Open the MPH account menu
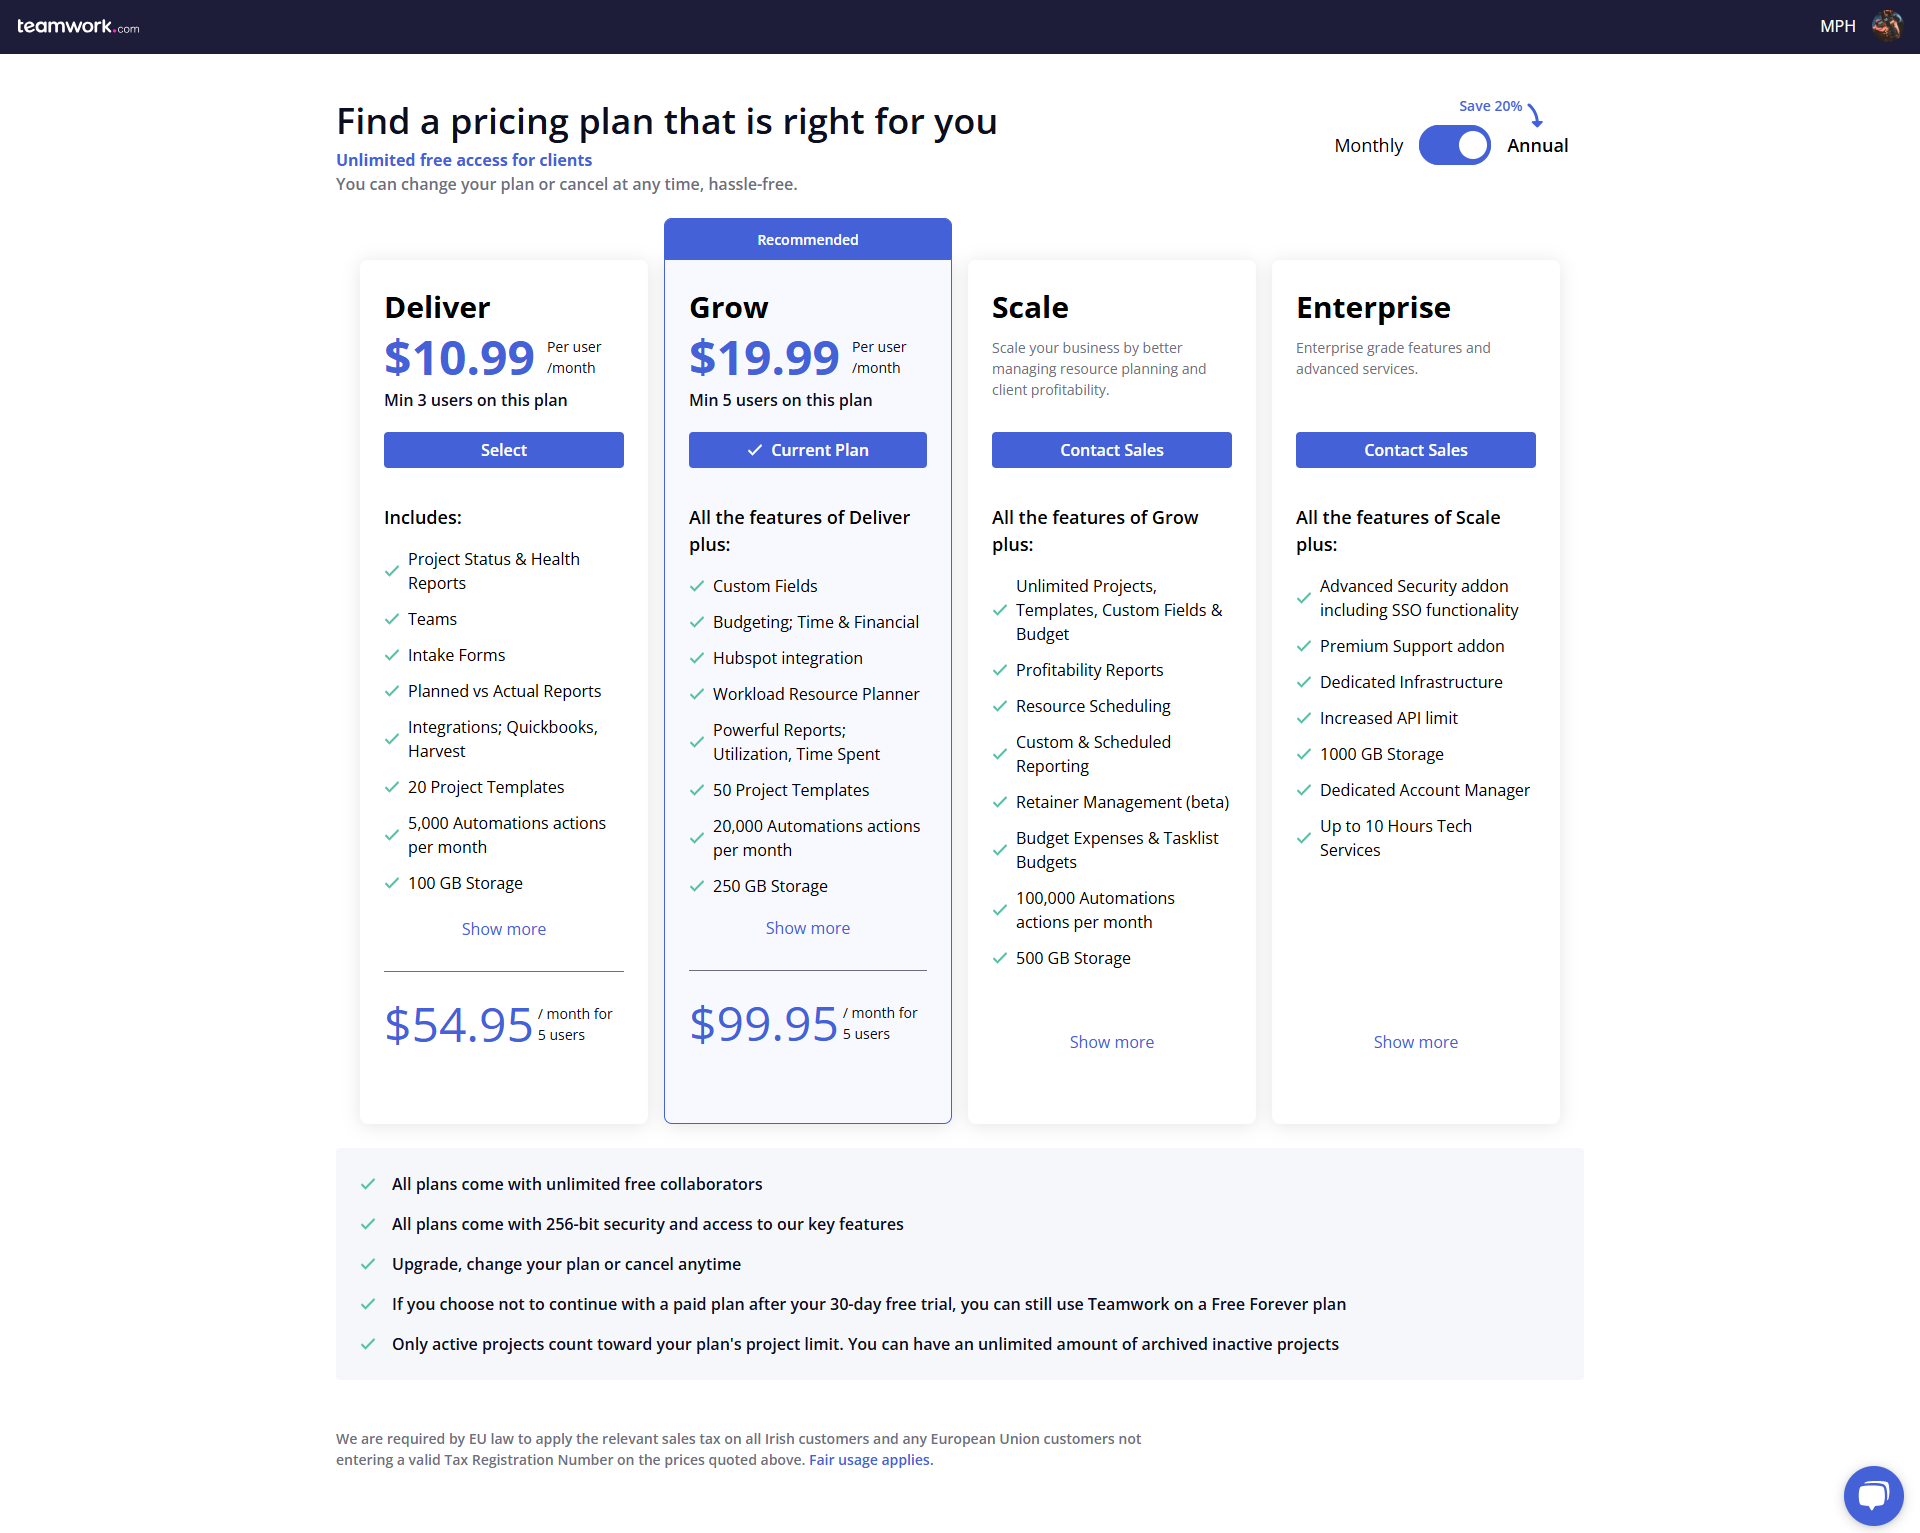Image resolution: width=1920 pixels, height=1533 pixels. [1837, 26]
